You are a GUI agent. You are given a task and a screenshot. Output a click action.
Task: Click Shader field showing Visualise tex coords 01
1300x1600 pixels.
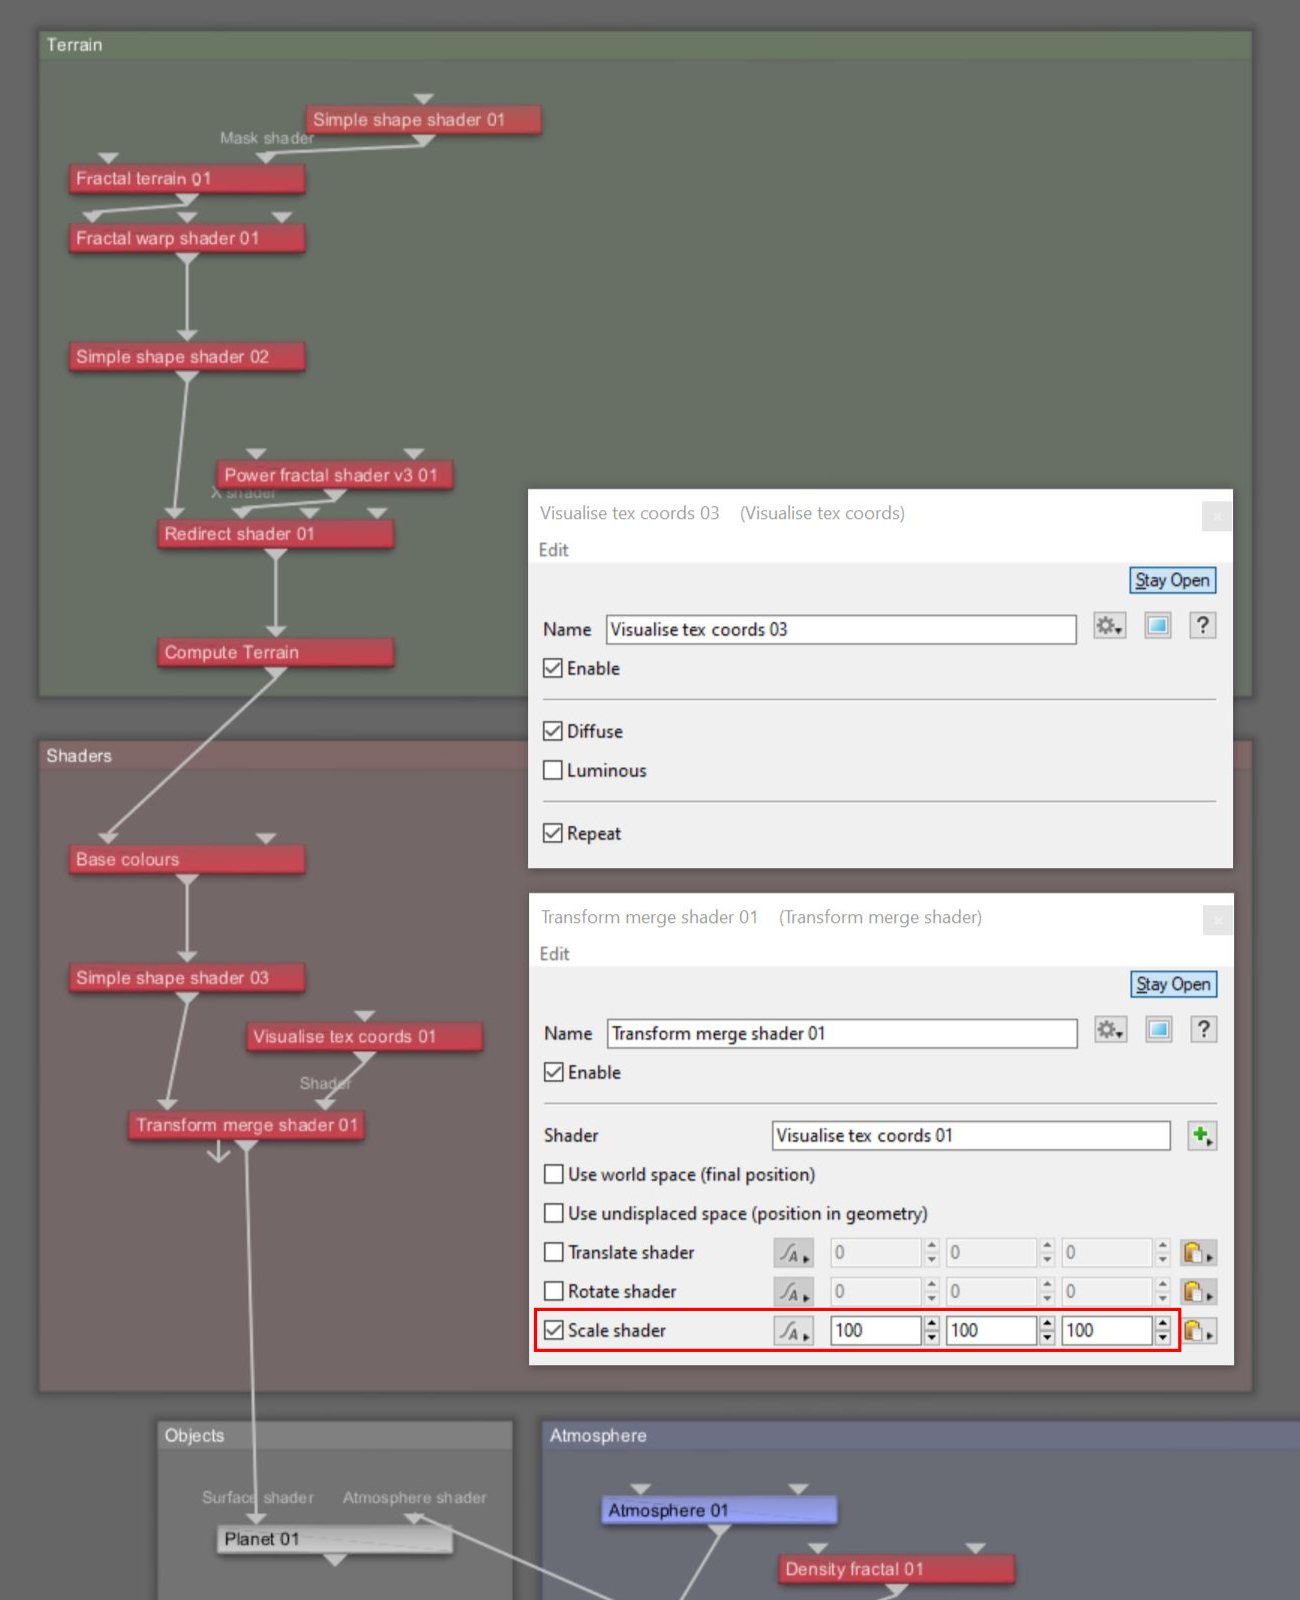pos(971,1136)
